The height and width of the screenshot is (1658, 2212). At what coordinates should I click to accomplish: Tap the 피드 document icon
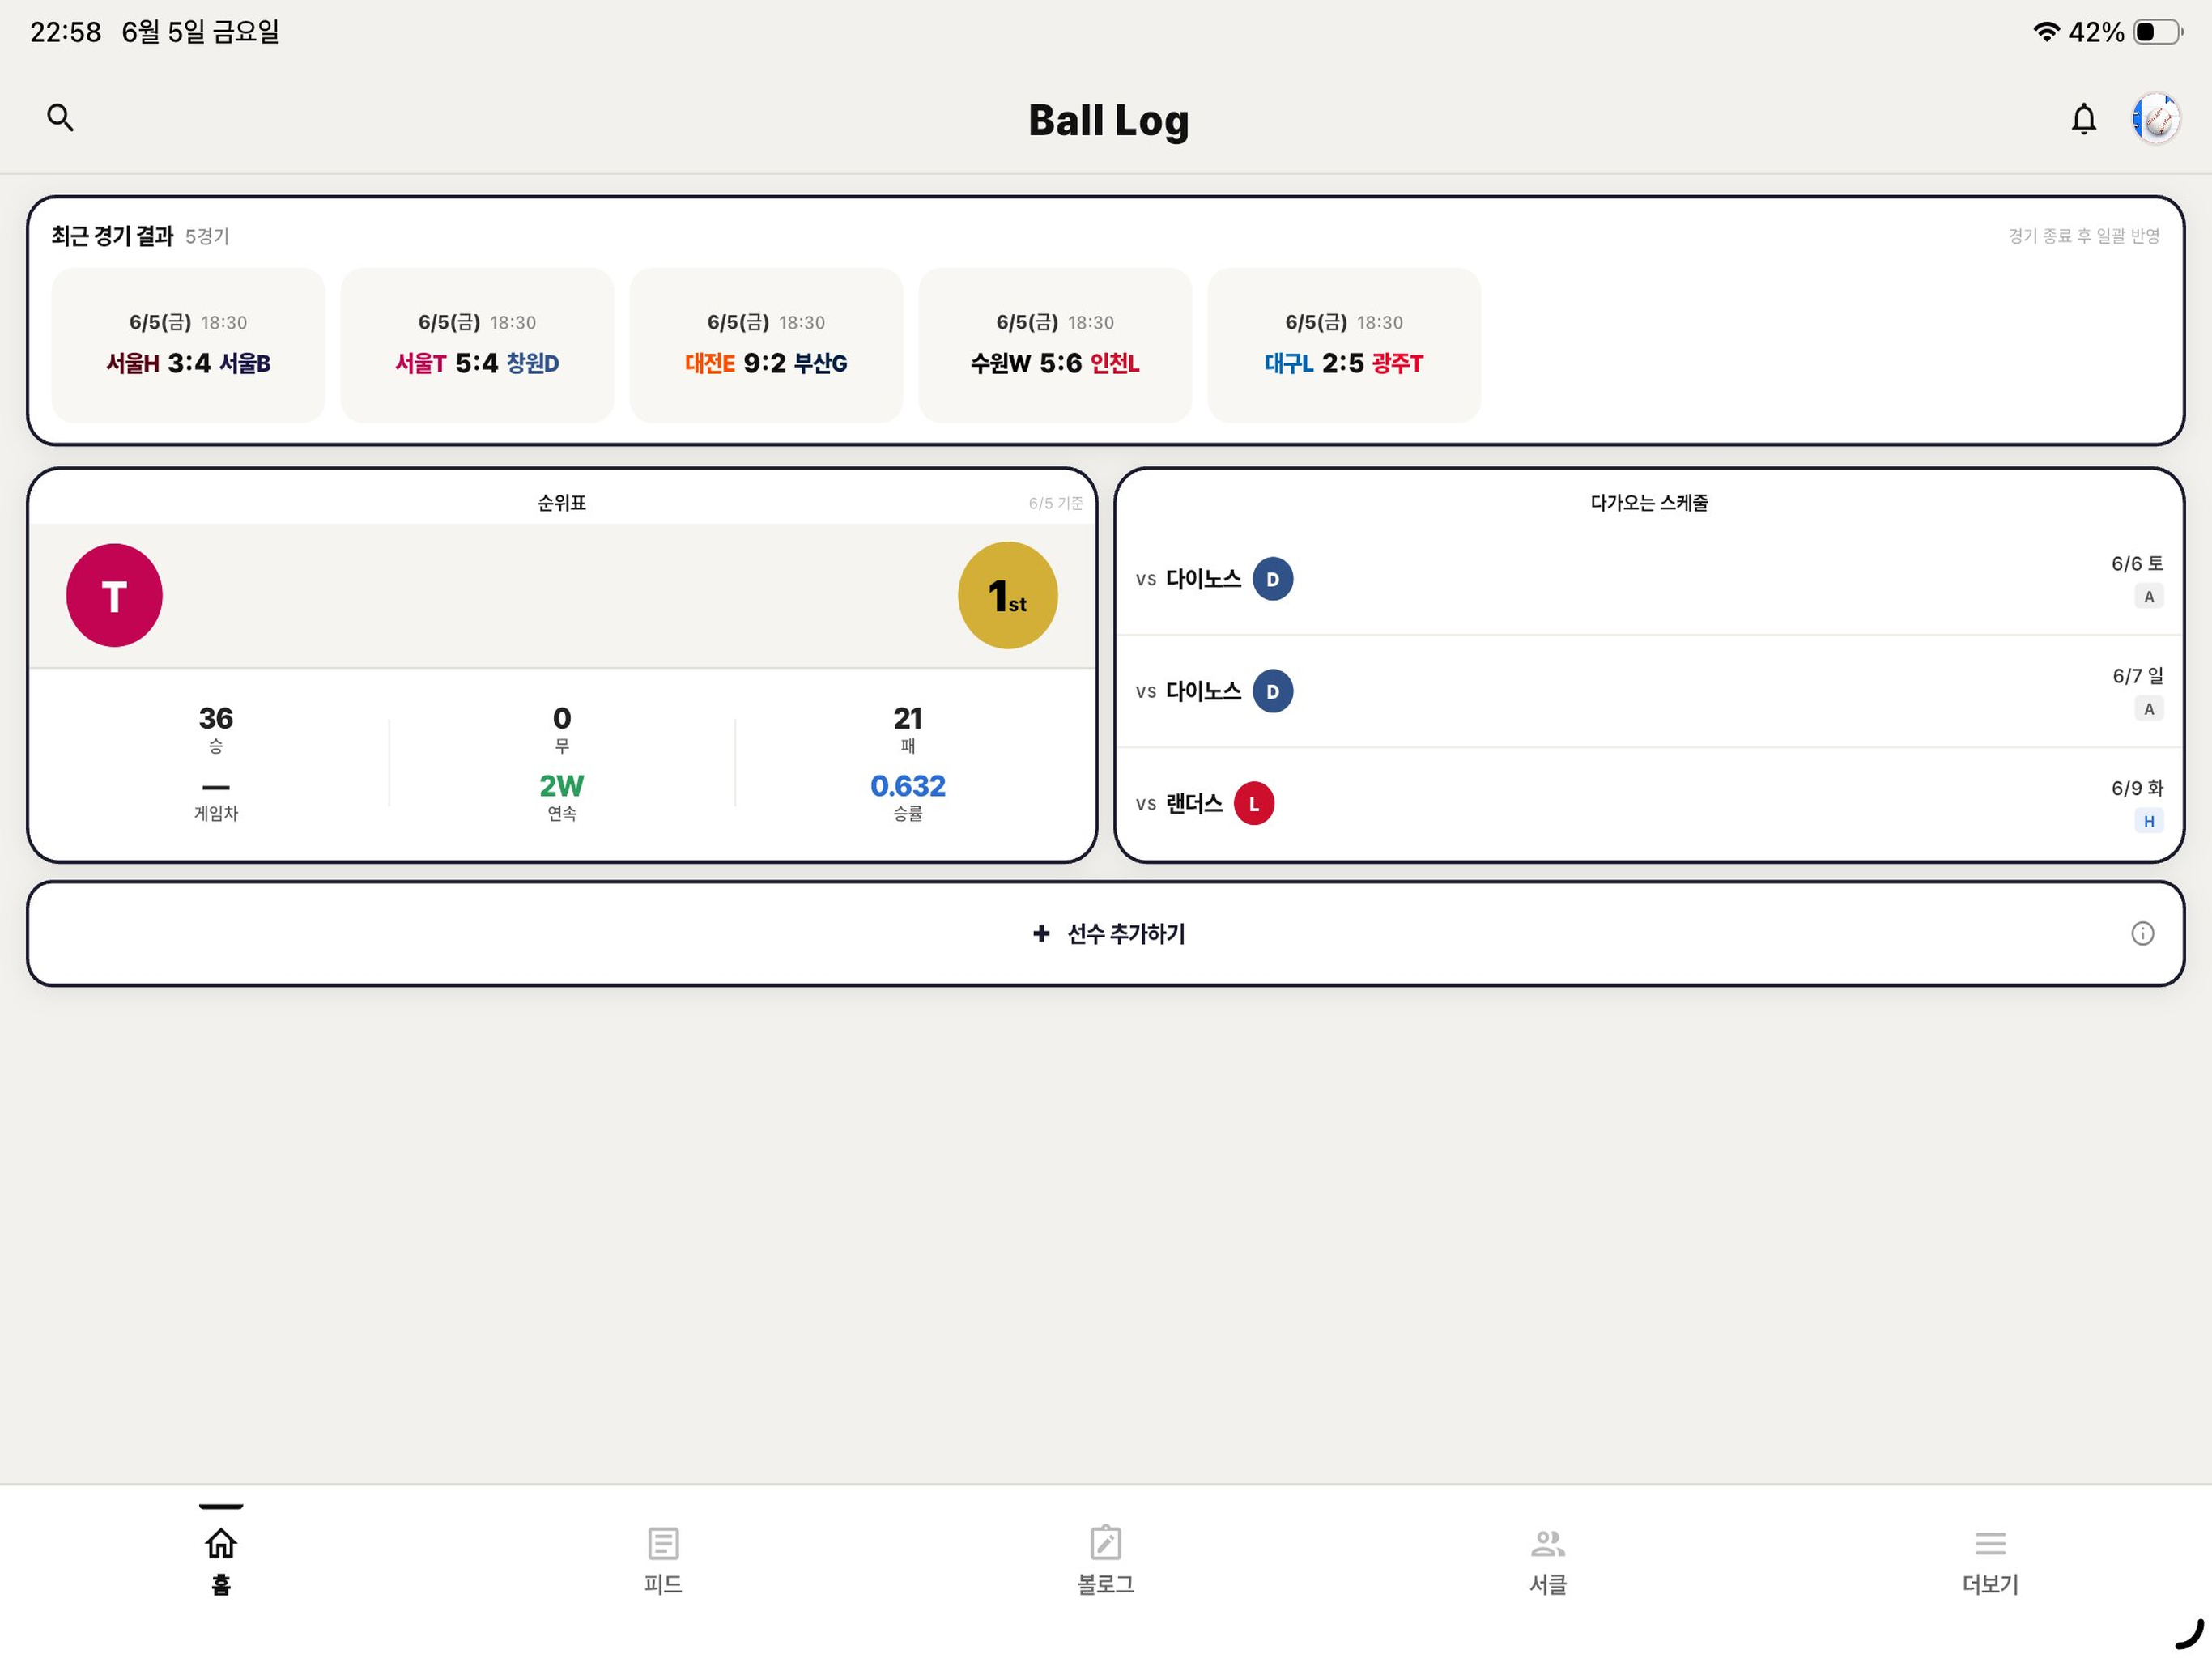click(x=663, y=1542)
